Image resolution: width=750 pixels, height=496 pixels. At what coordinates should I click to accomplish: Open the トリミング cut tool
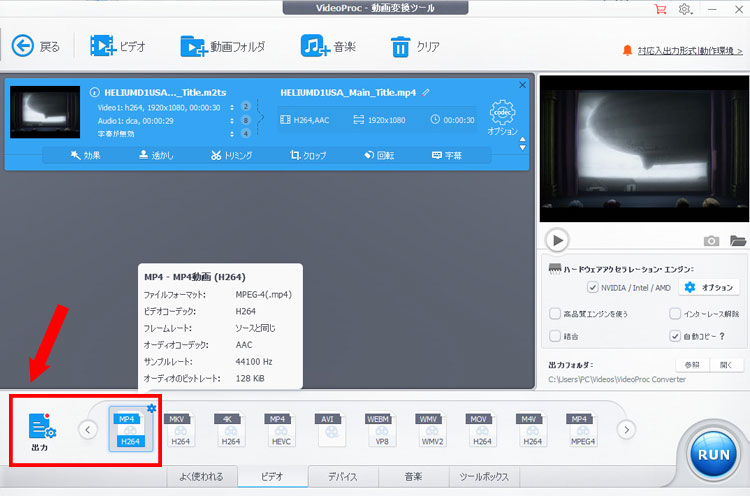pyautogui.click(x=232, y=155)
